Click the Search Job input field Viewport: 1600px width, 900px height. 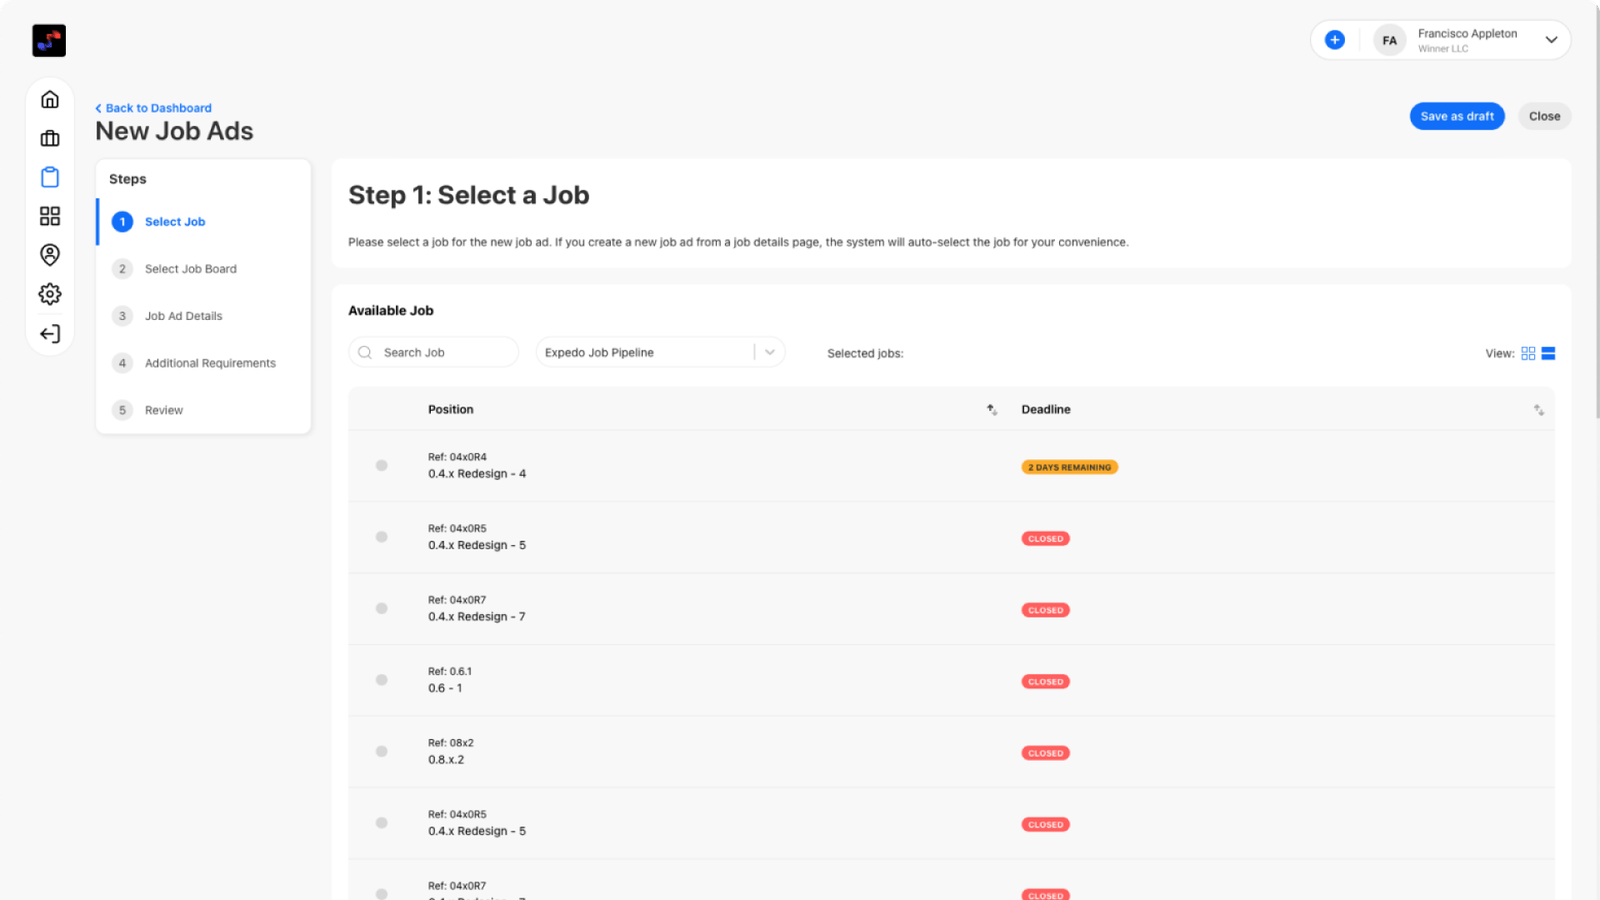pyautogui.click(x=433, y=352)
